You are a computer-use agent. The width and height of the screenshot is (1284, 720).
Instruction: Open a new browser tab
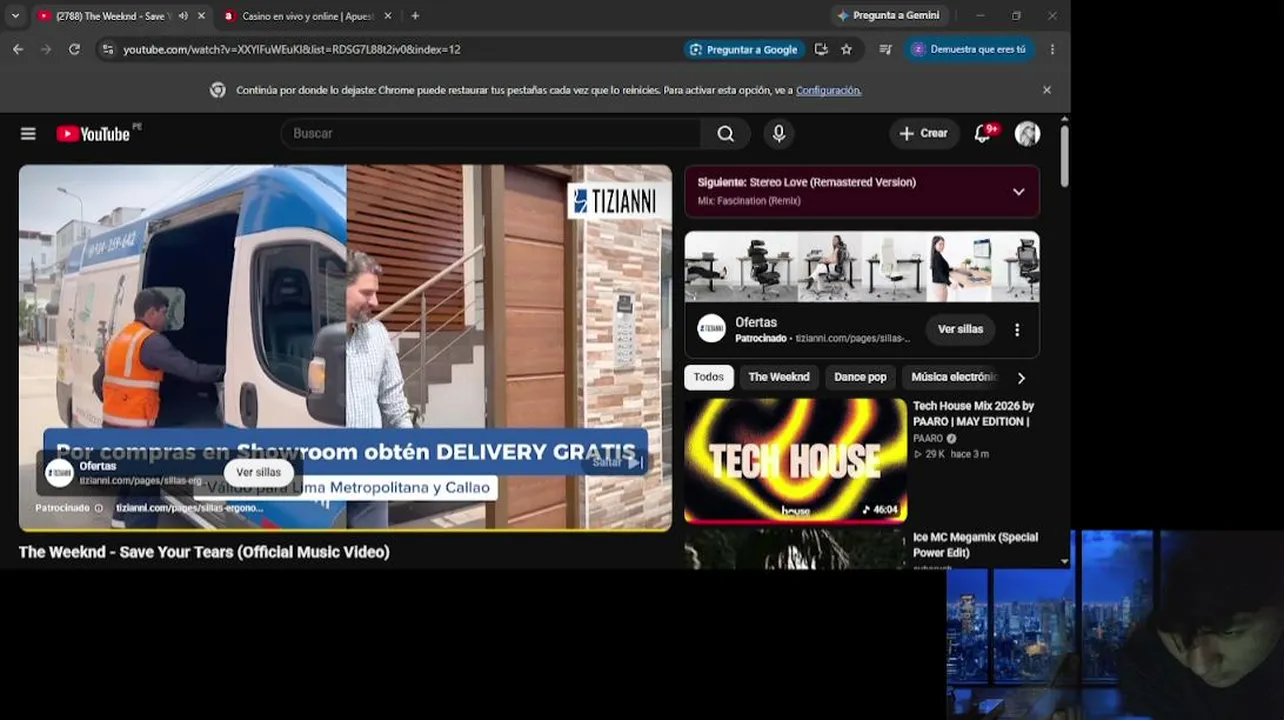tap(415, 16)
